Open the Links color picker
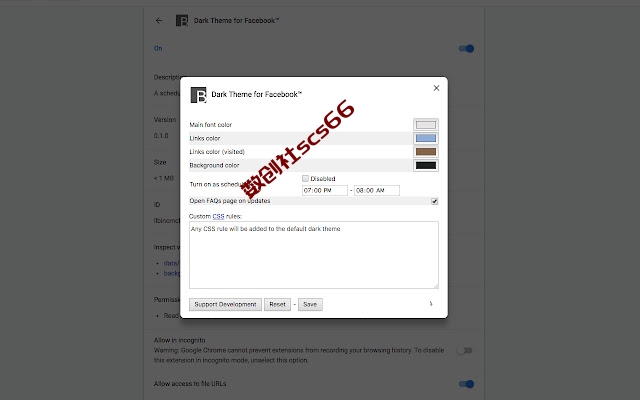 click(426, 138)
